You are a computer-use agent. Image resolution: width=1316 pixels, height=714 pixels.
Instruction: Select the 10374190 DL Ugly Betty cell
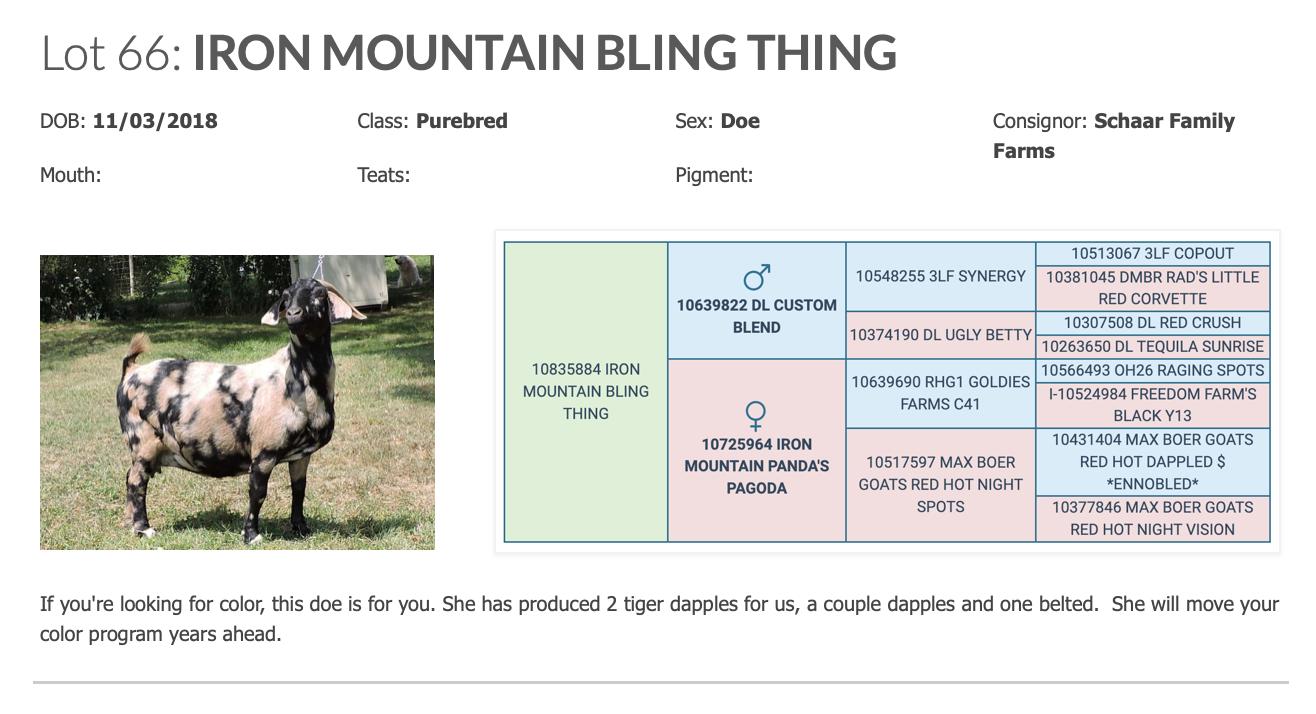[941, 335]
